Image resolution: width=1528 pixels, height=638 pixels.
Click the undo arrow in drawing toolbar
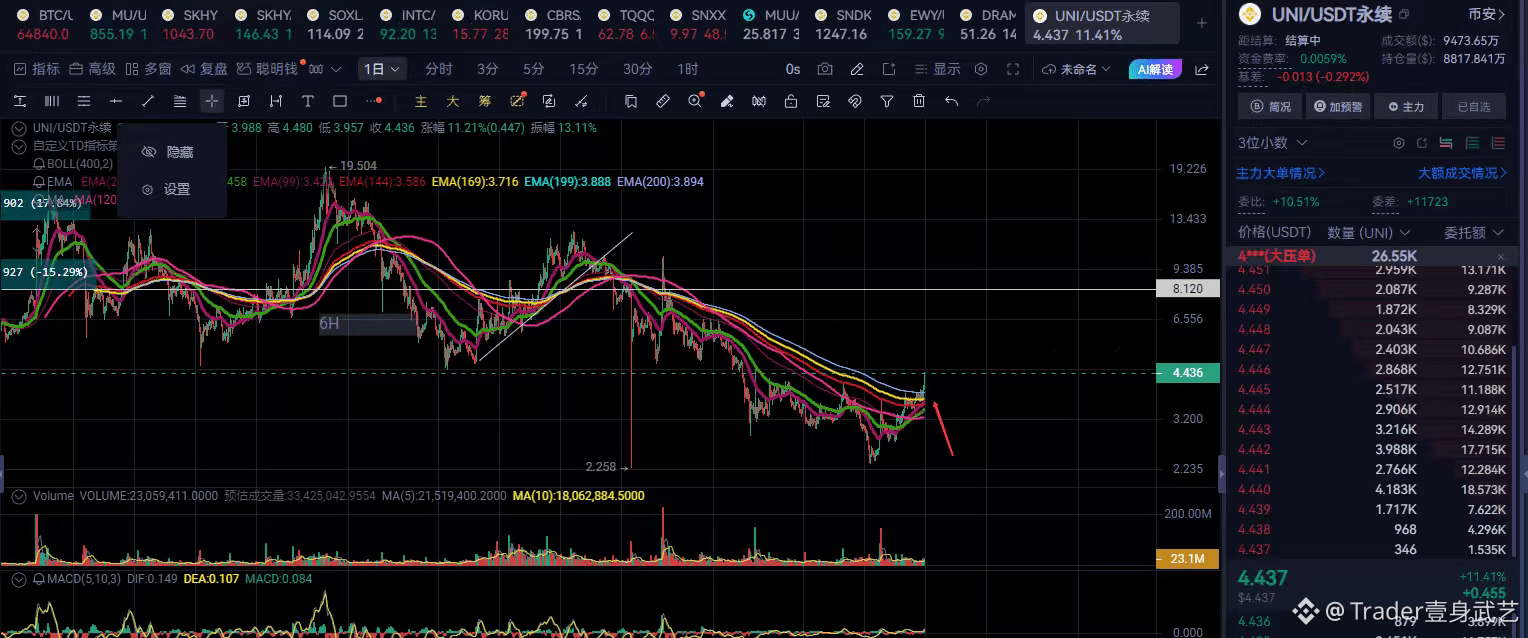point(951,101)
